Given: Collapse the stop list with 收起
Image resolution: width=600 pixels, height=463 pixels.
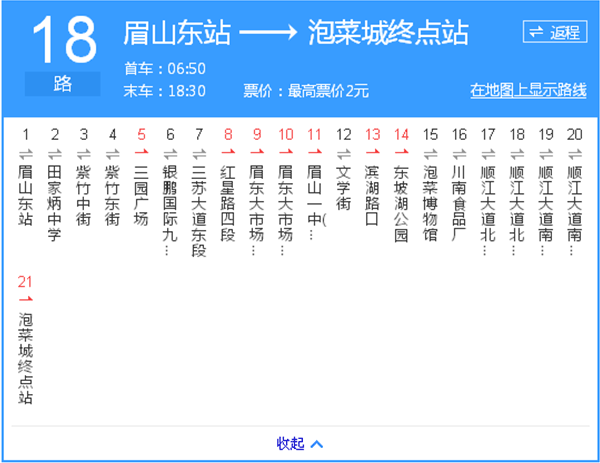Looking at the screenshot, I should (290, 443).
